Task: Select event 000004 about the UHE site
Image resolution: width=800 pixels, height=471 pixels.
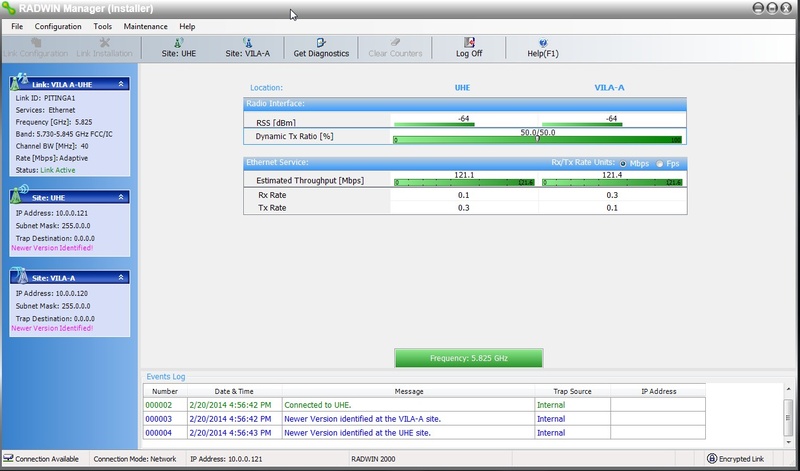Action: point(424,433)
